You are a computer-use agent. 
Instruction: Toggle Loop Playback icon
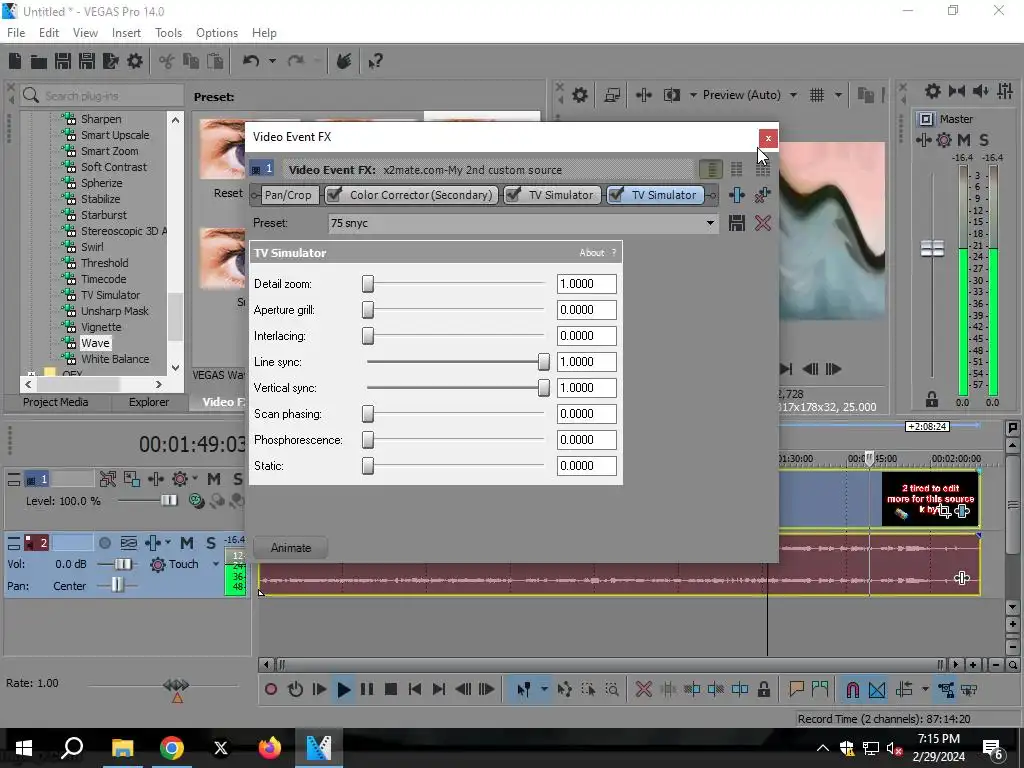pos(295,689)
